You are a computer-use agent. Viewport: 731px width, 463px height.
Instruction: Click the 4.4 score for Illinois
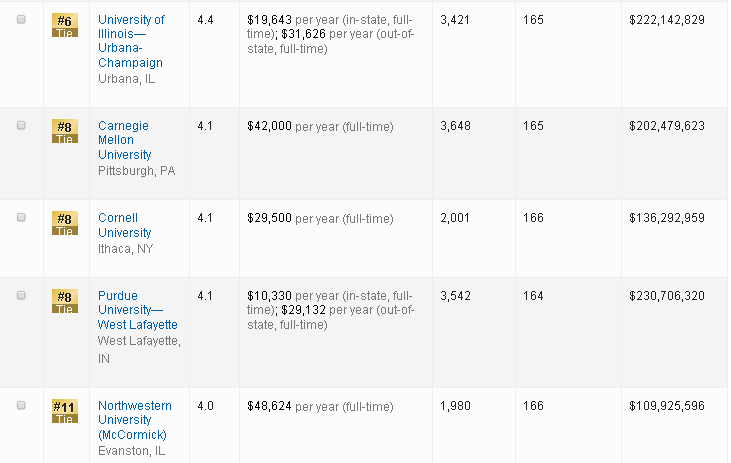[x=205, y=20]
